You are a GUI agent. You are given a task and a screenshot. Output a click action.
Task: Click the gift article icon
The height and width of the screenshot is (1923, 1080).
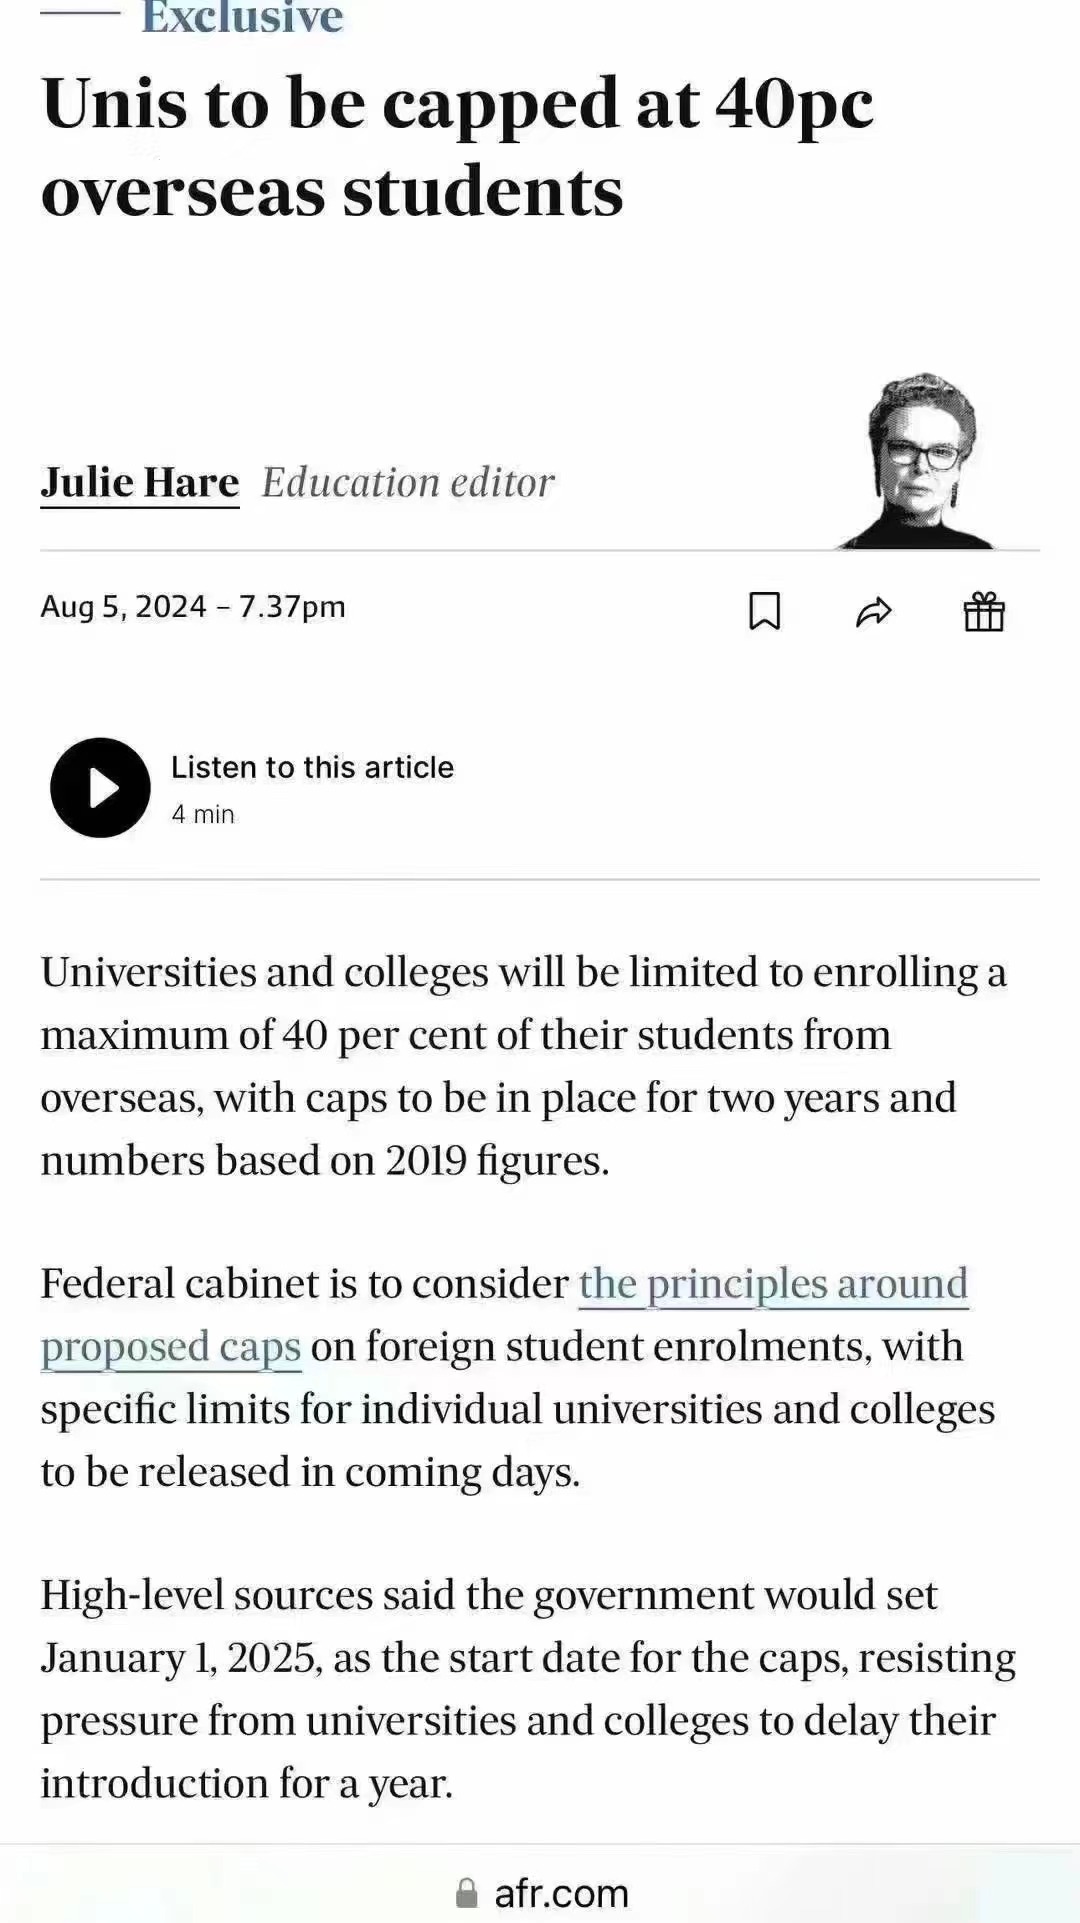(984, 611)
